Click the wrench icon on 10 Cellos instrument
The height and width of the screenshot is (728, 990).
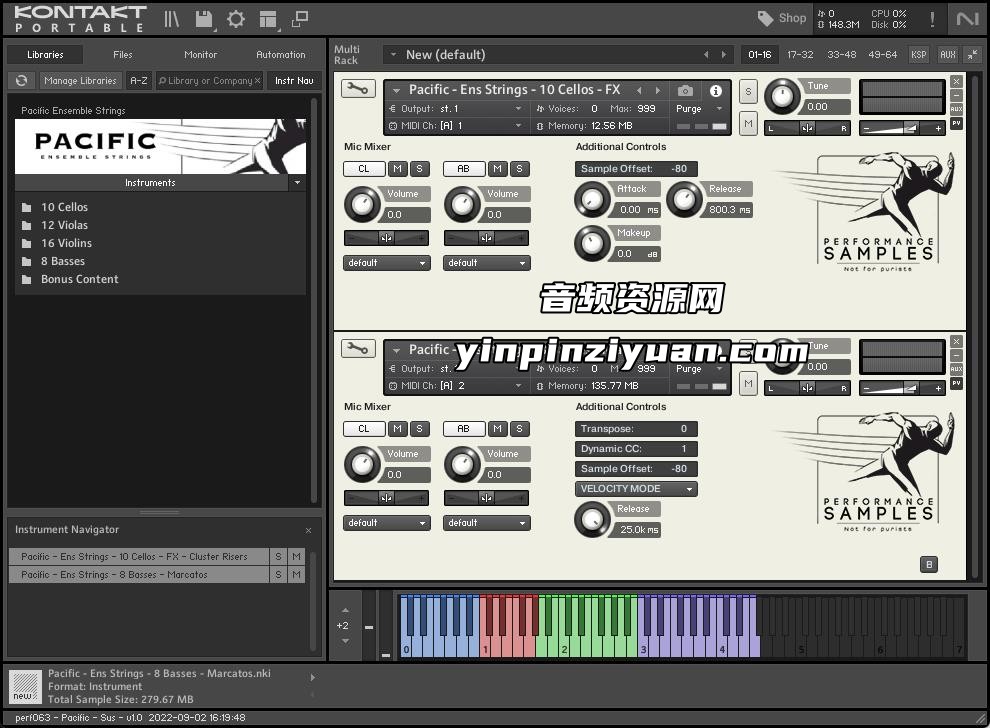tap(358, 89)
